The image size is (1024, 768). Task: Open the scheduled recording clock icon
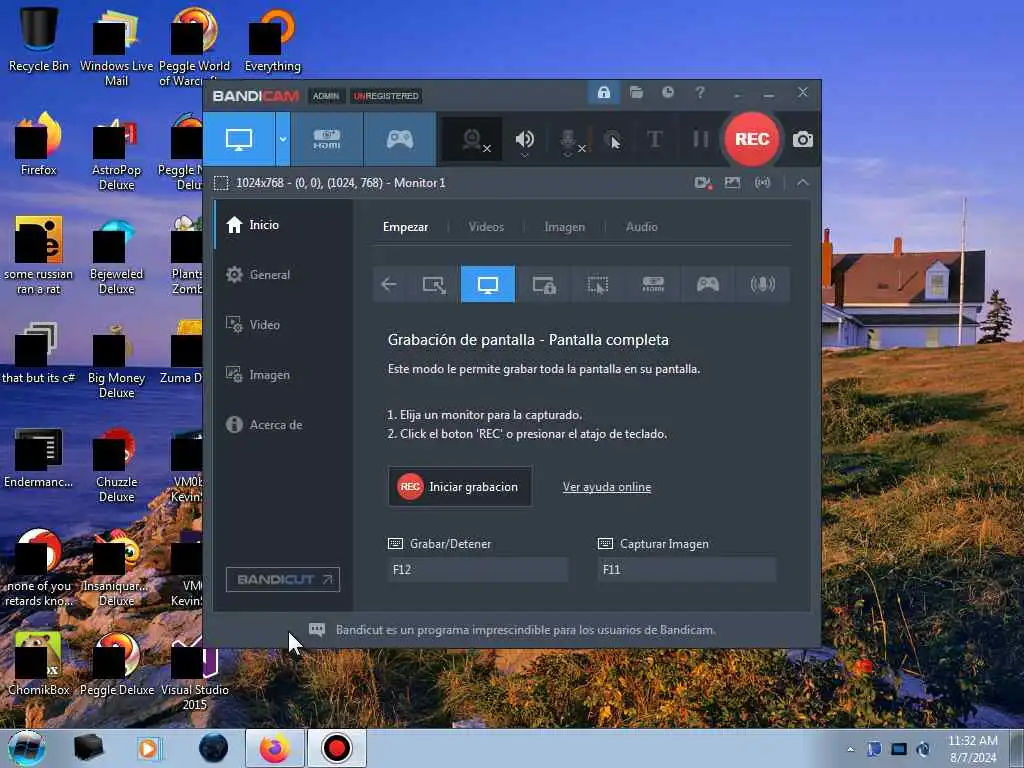point(667,93)
